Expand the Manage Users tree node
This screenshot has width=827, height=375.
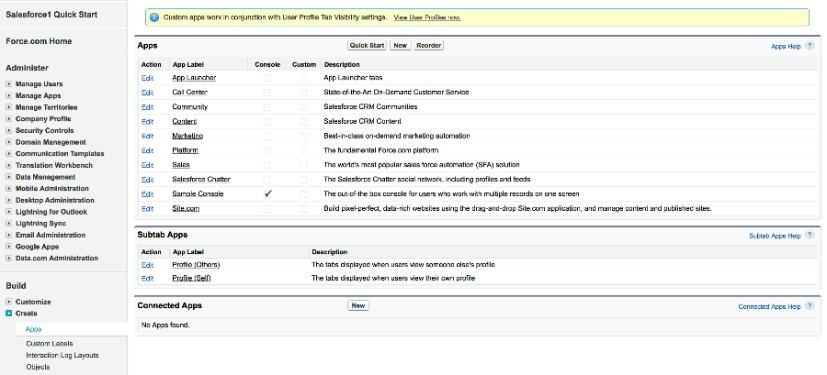click(8, 84)
